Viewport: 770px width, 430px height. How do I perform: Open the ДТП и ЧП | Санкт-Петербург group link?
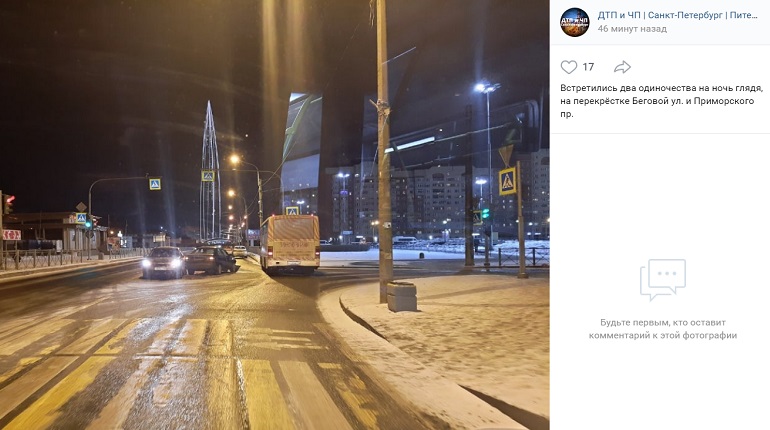click(677, 15)
